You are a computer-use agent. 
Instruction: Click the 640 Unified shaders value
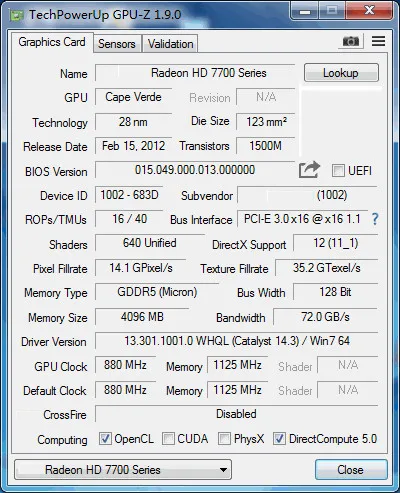[x=150, y=243]
